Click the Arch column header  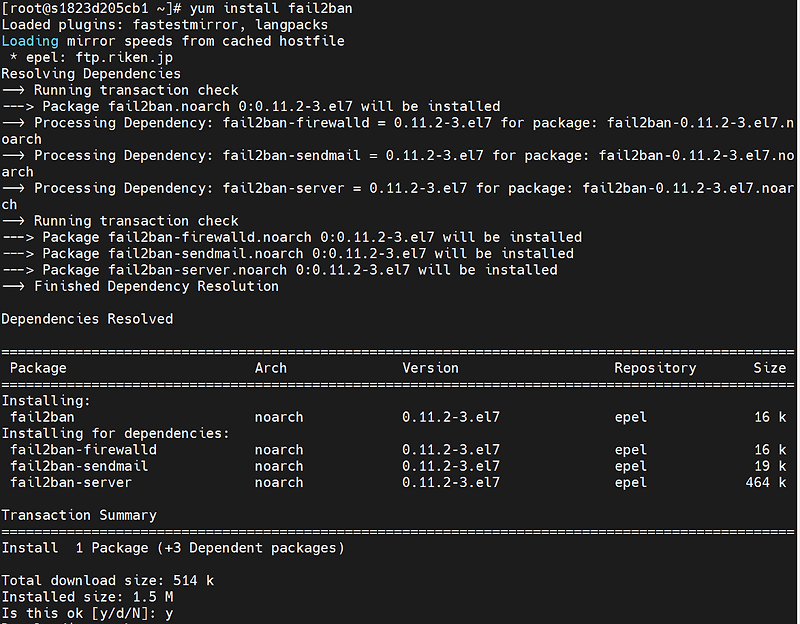[x=270, y=367]
